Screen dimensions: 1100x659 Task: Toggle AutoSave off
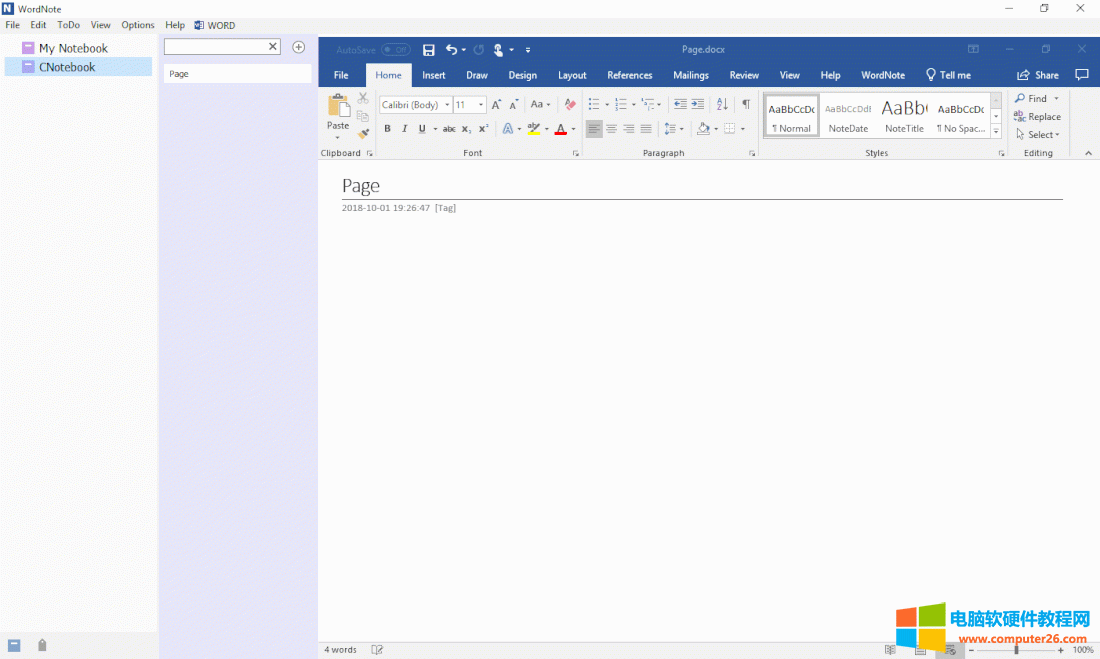click(x=396, y=49)
